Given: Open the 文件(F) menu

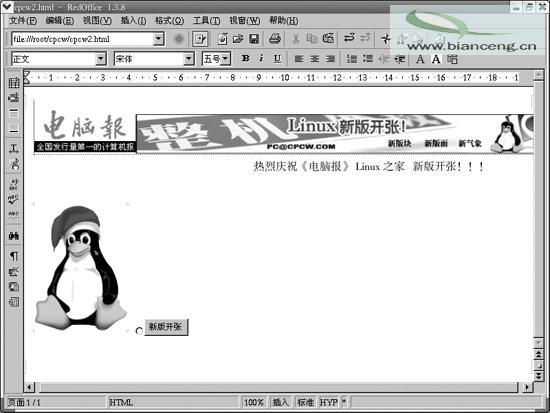Looking at the screenshot, I should (x=23, y=21).
